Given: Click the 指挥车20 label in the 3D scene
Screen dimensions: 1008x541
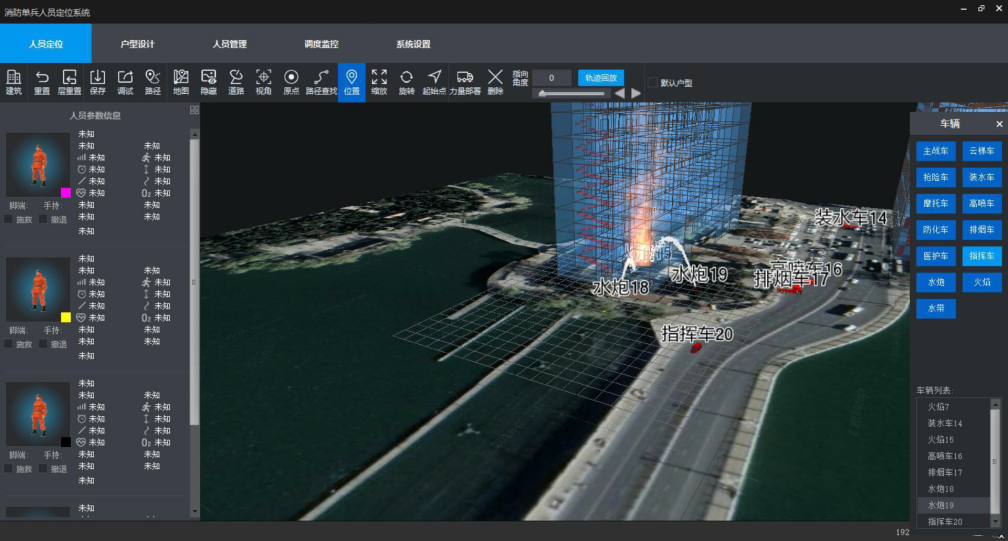Looking at the screenshot, I should (698, 334).
